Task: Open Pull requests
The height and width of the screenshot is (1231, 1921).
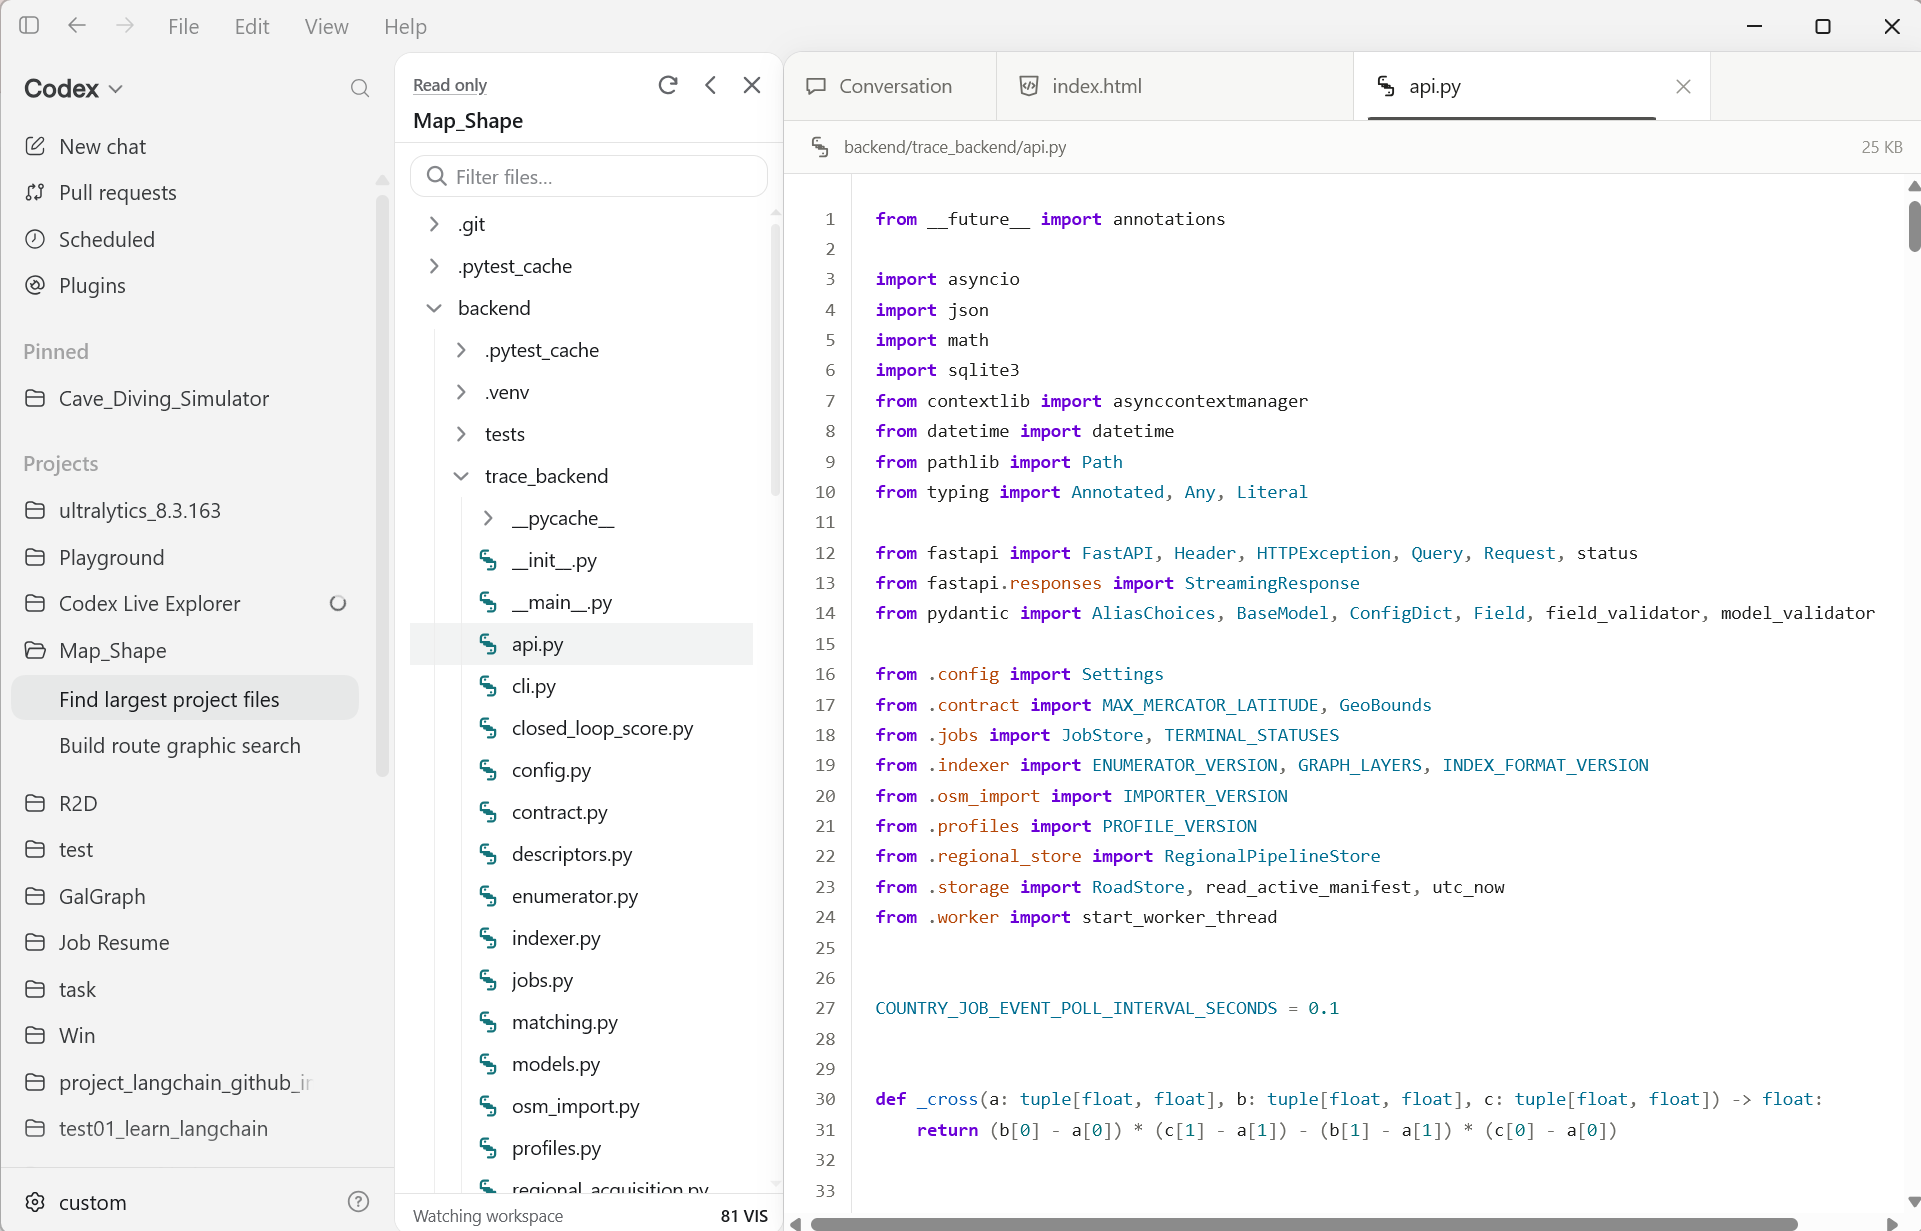Action: (x=117, y=192)
